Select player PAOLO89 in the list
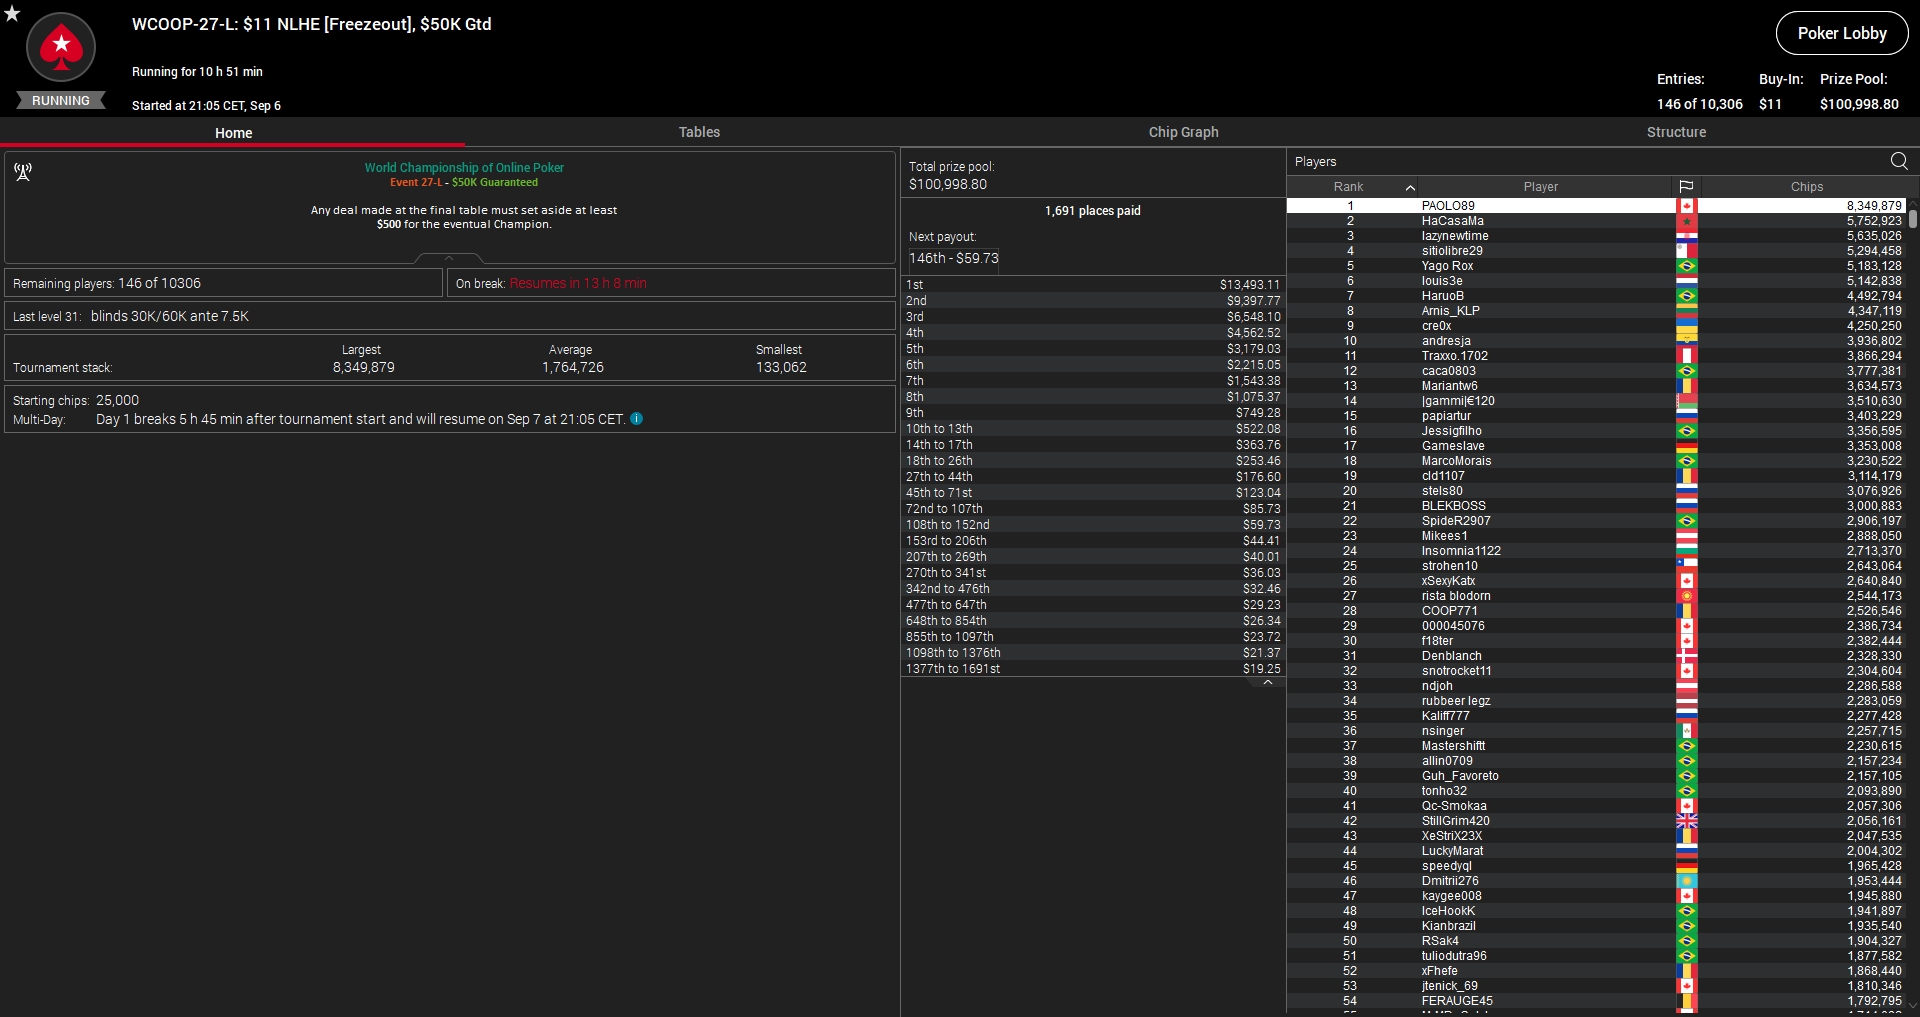 click(x=1596, y=206)
